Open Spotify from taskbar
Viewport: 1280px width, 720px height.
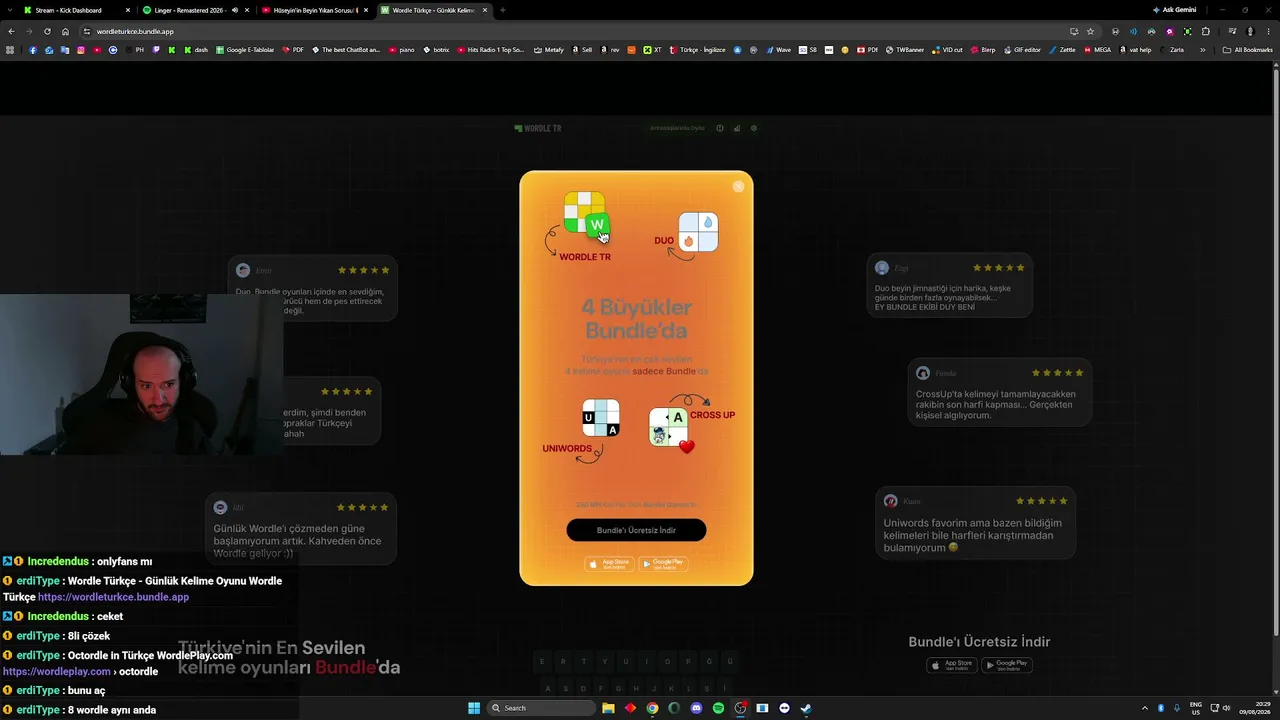tap(718, 708)
